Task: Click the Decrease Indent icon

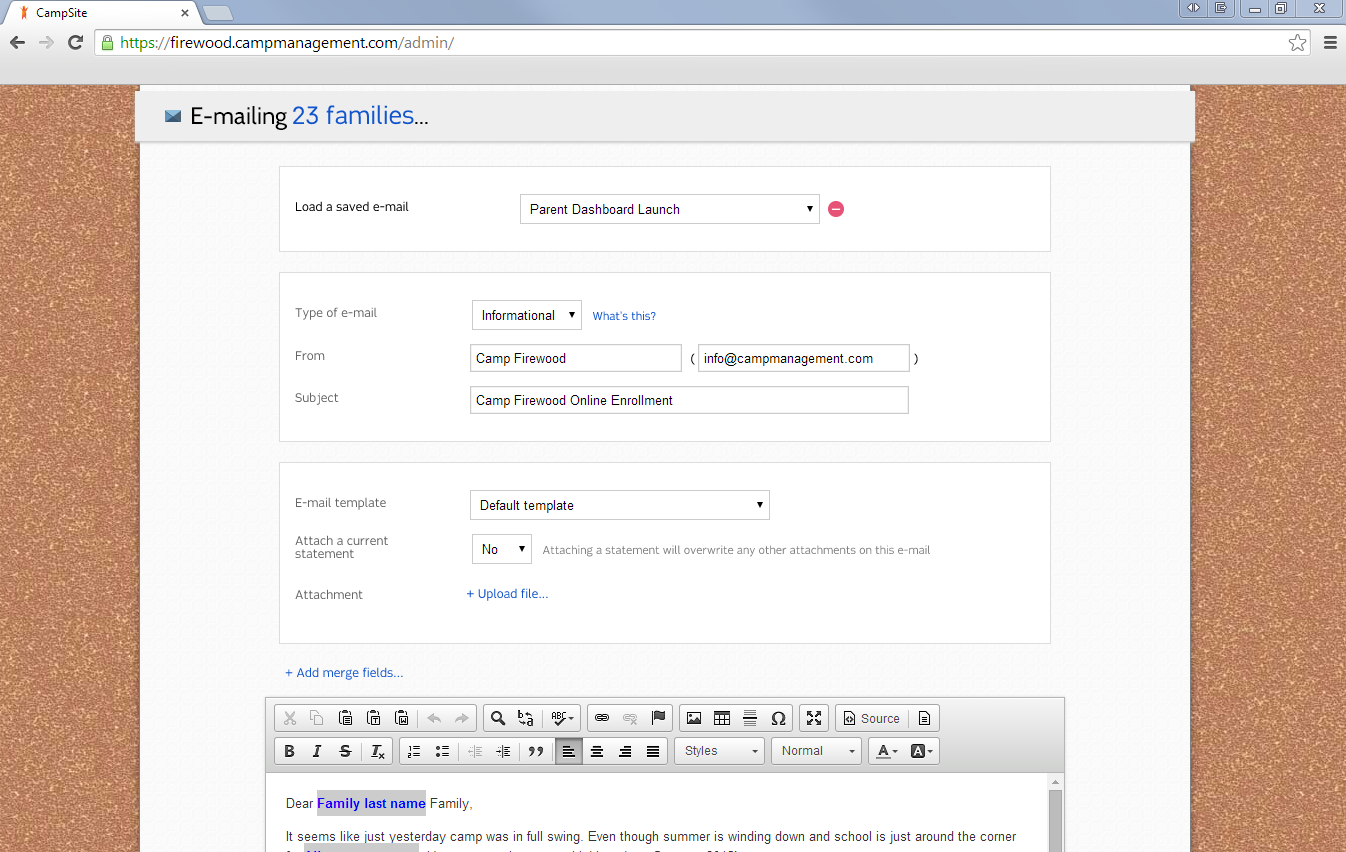Action: tap(475, 751)
